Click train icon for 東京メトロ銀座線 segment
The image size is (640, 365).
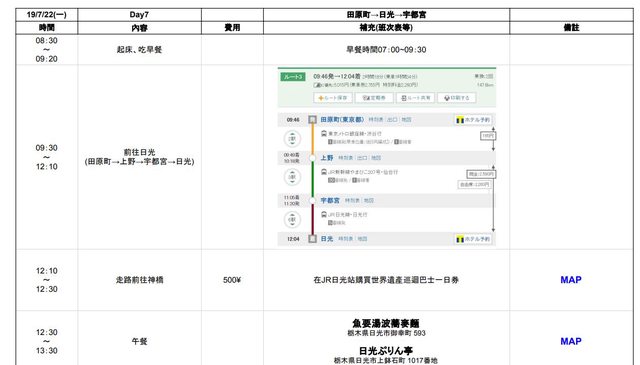[324, 134]
